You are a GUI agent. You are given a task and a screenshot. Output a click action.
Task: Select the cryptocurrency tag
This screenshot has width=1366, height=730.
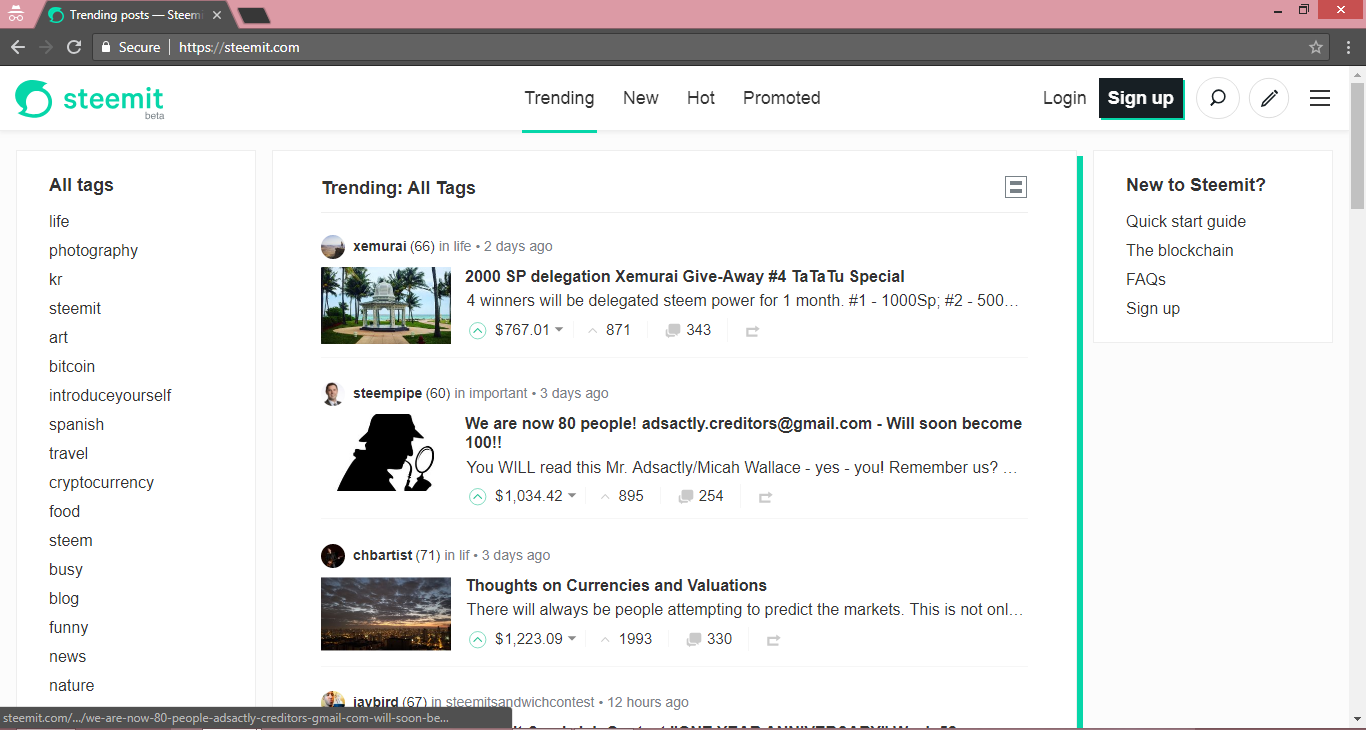coord(101,482)
